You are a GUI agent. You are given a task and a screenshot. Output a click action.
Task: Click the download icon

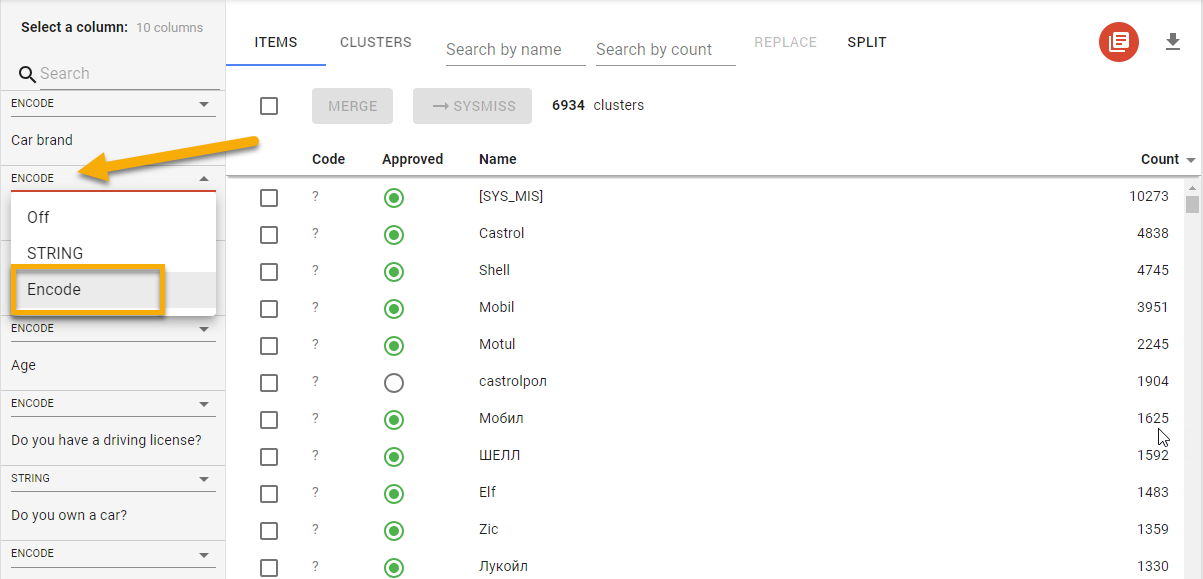coord(1173,42)
